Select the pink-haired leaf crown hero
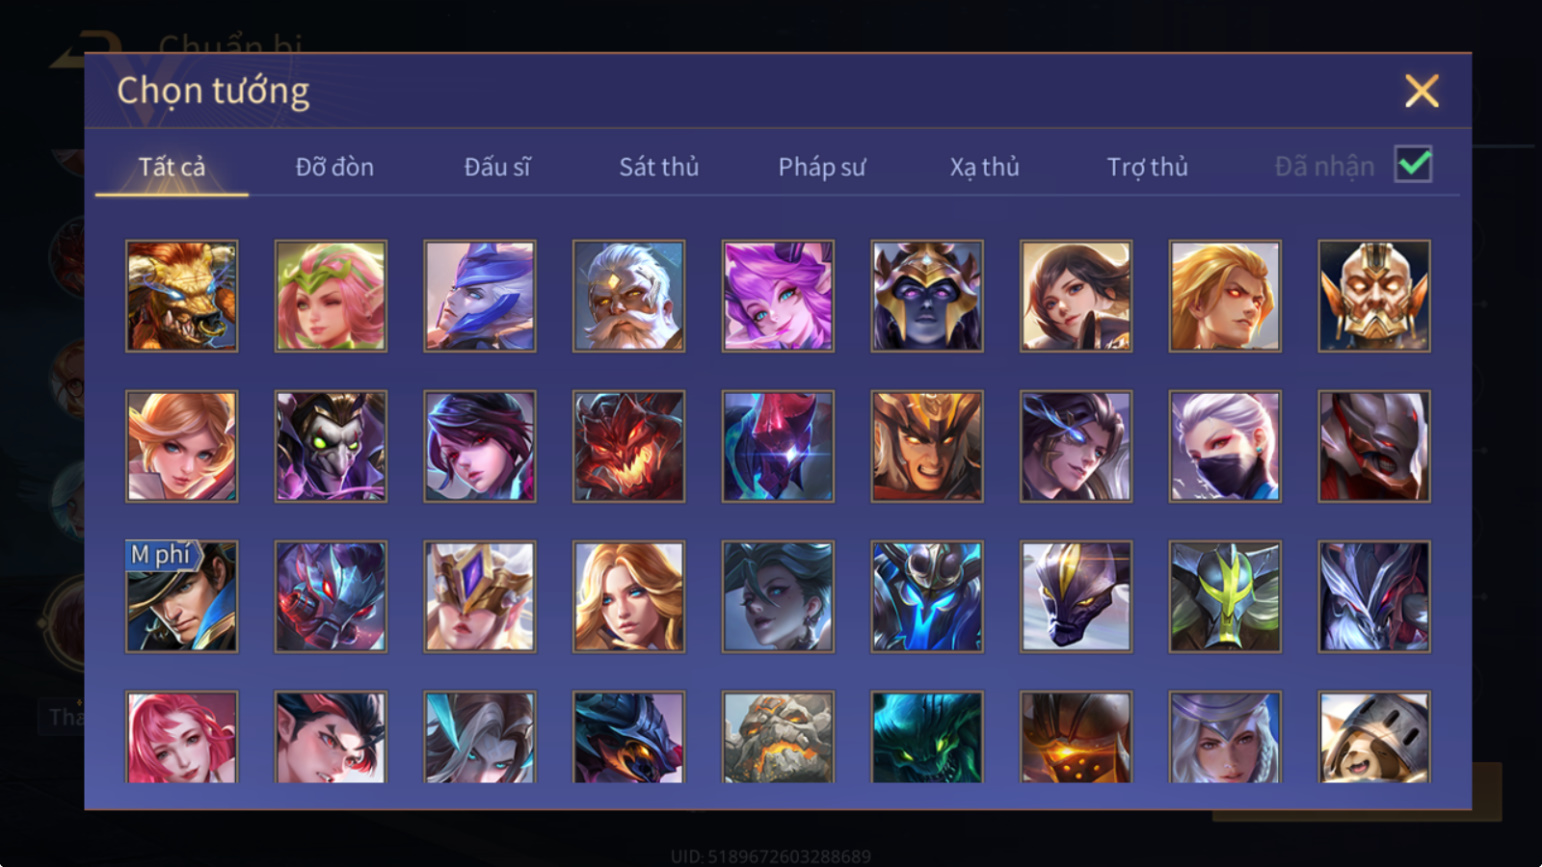The width and height of the screenshot is (1542, 867). click(x=331, y=296)
